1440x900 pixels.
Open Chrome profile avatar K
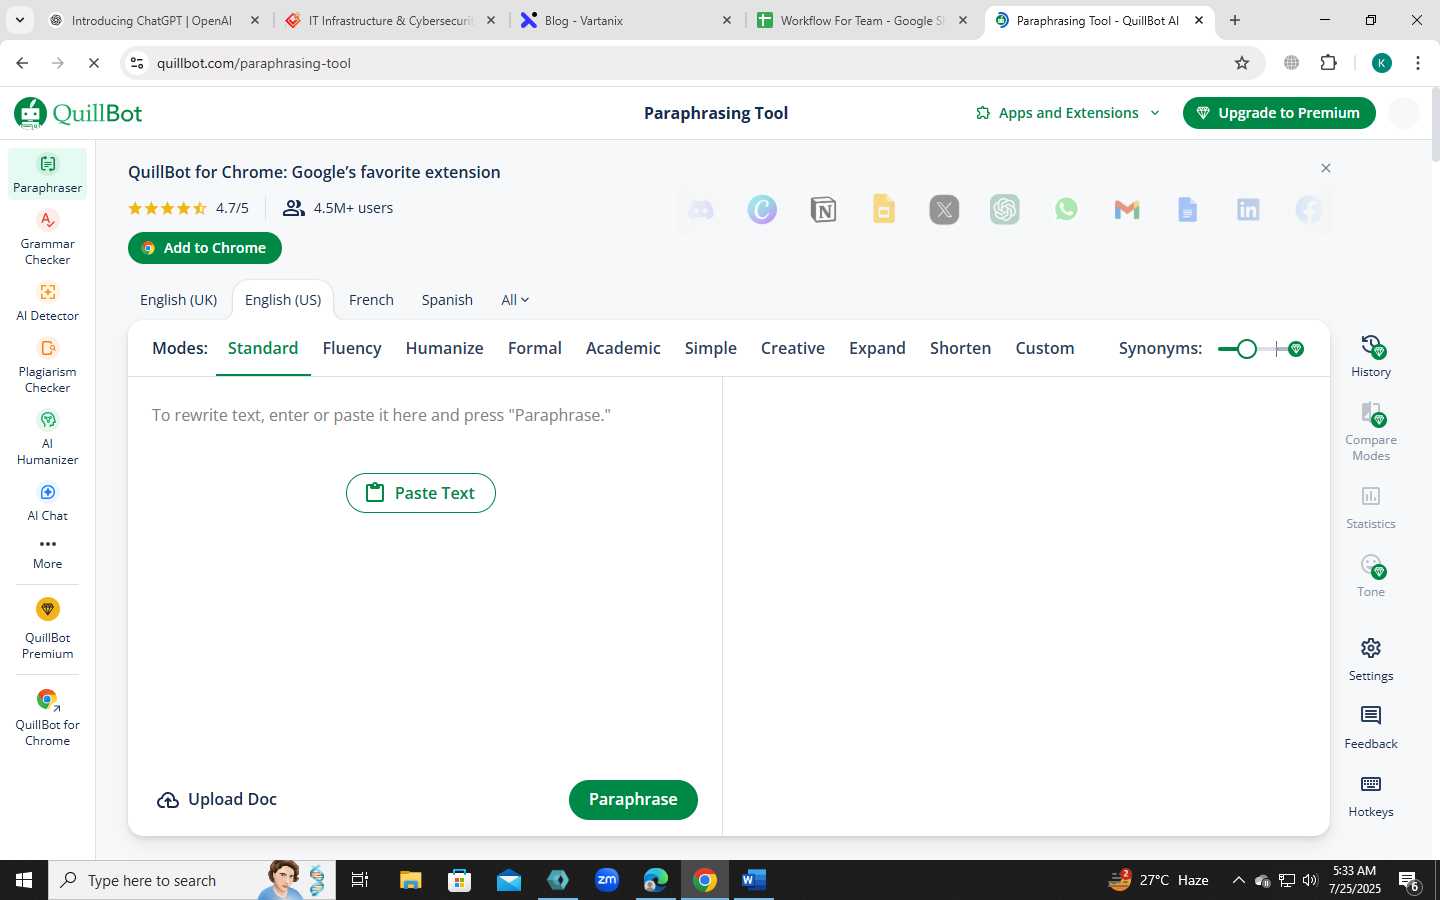(1382, 63)
